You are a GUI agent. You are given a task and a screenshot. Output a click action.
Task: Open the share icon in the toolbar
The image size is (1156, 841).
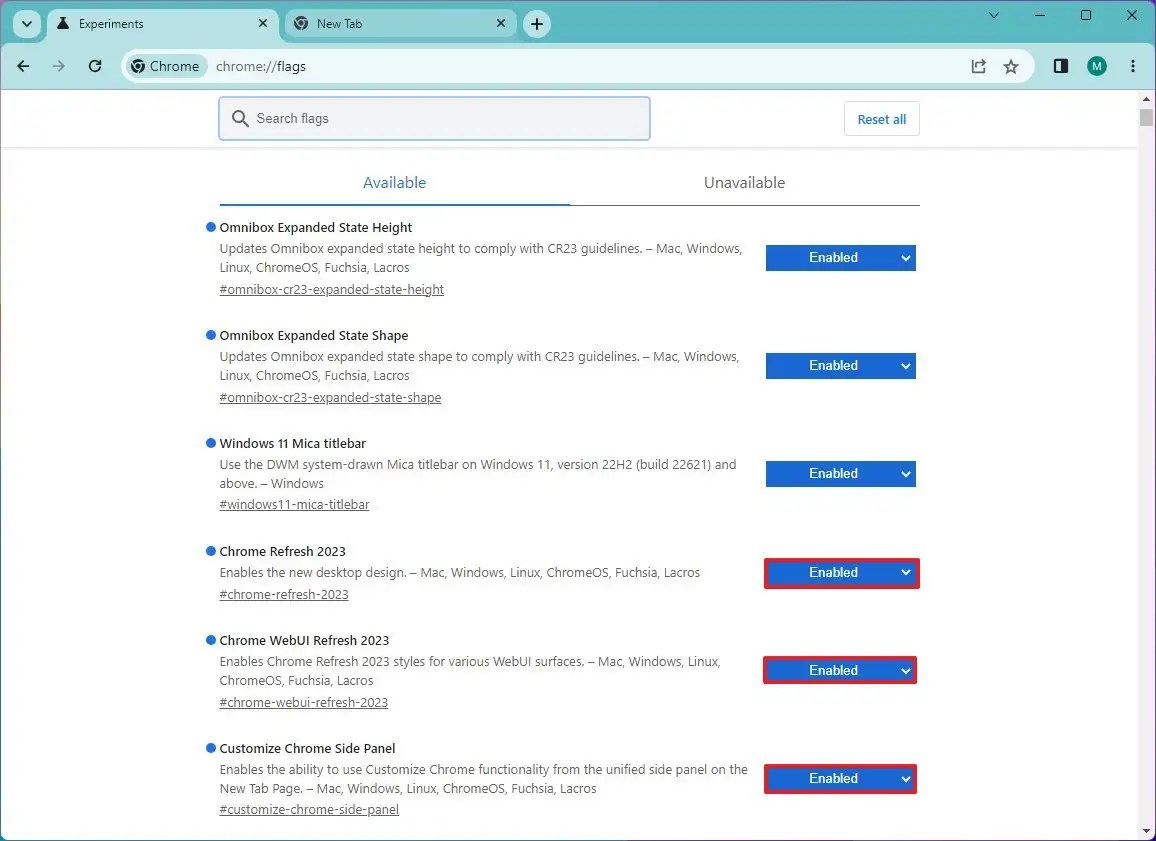click(978, 66)
